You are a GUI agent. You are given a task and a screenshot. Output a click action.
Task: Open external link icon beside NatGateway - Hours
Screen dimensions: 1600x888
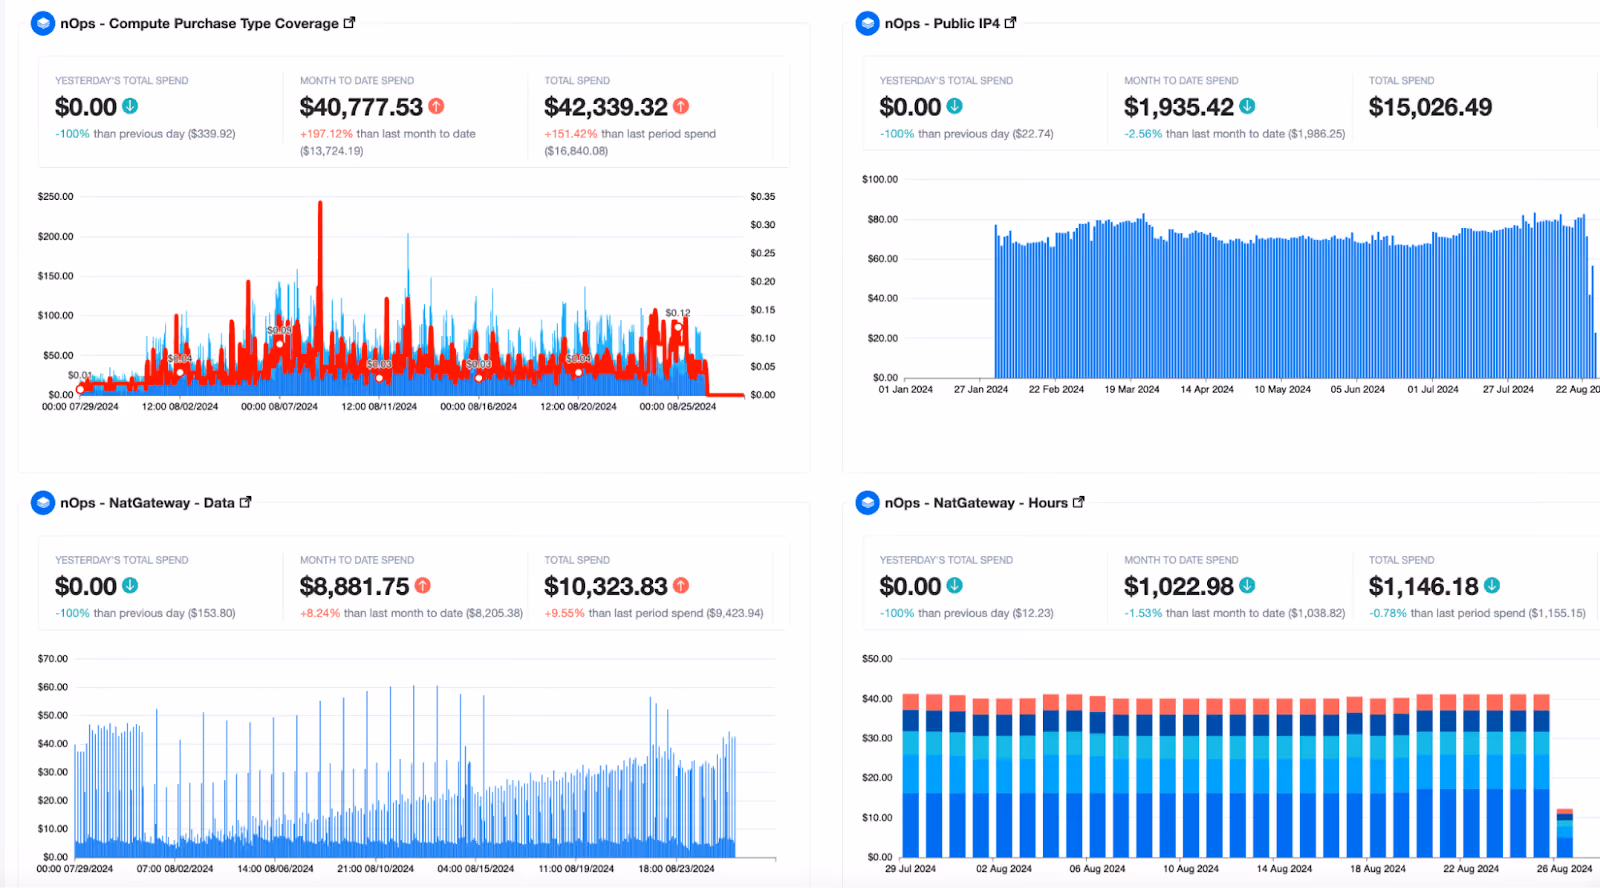coord(1078,502)
